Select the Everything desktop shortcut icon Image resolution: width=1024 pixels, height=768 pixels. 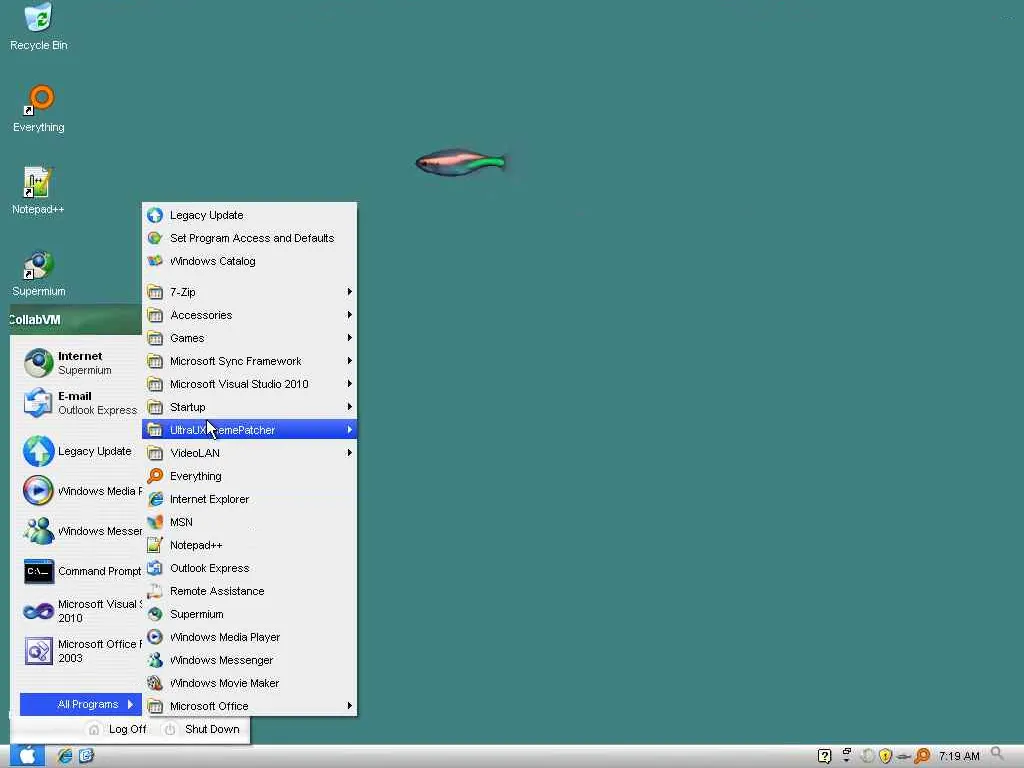click(39, 108)
